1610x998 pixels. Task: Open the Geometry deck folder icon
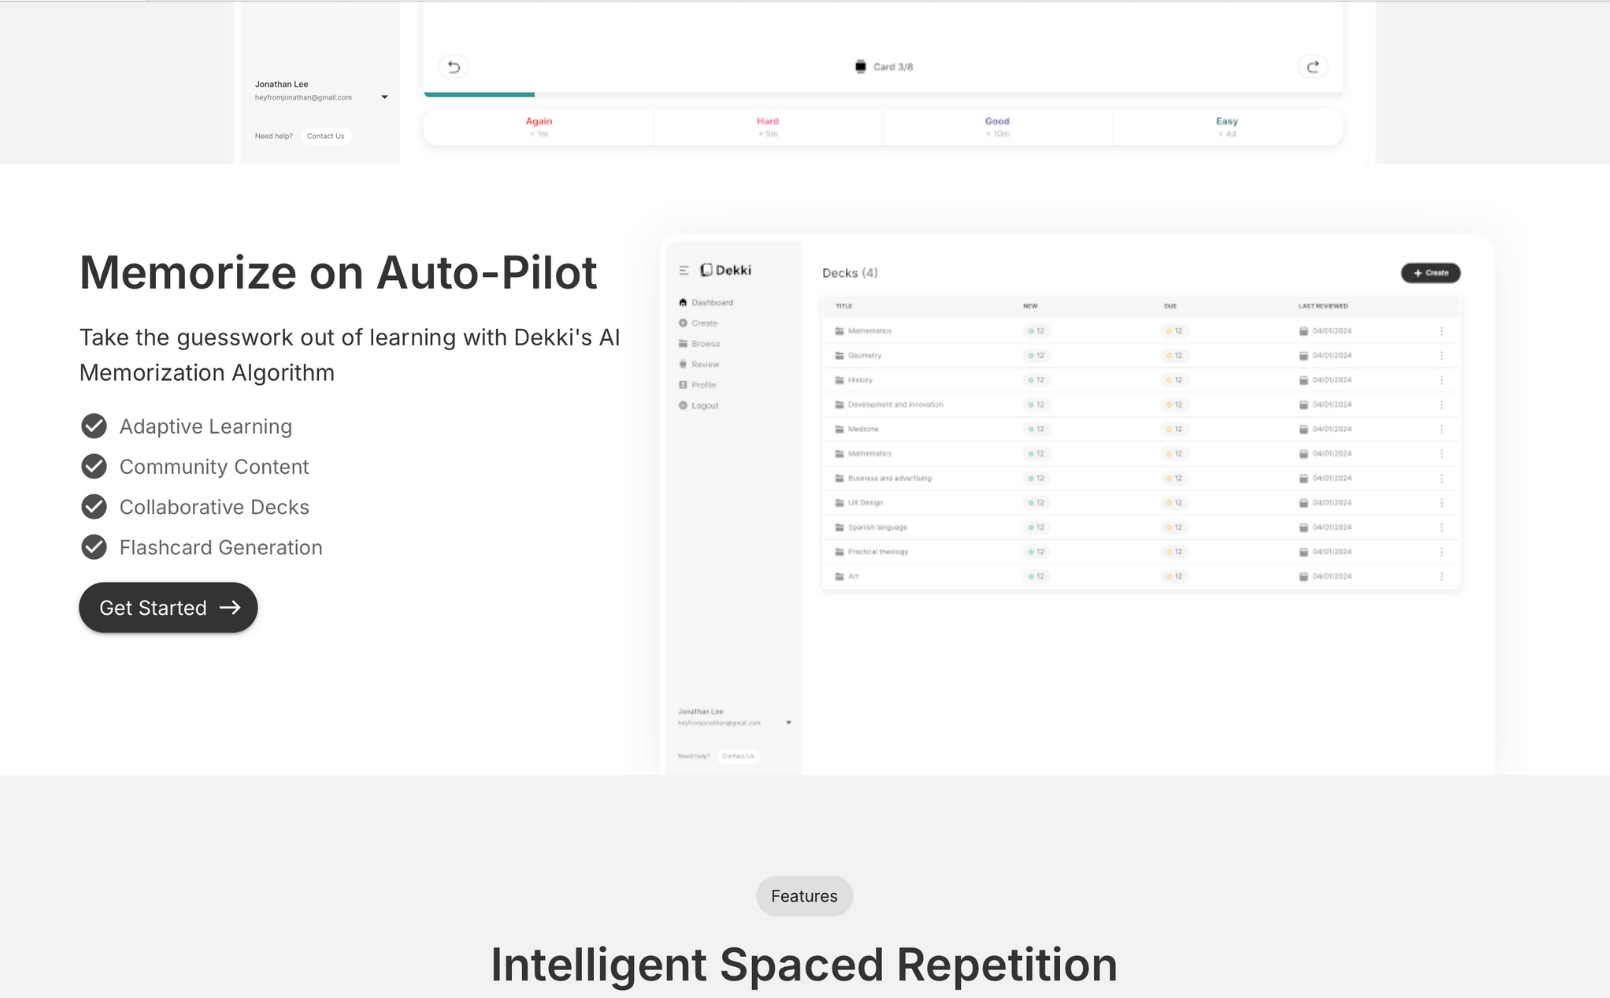click(840, 356)
